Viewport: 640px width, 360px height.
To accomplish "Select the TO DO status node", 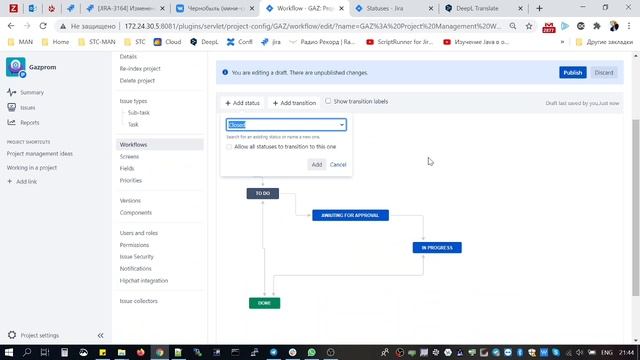I will coord(263,193).
